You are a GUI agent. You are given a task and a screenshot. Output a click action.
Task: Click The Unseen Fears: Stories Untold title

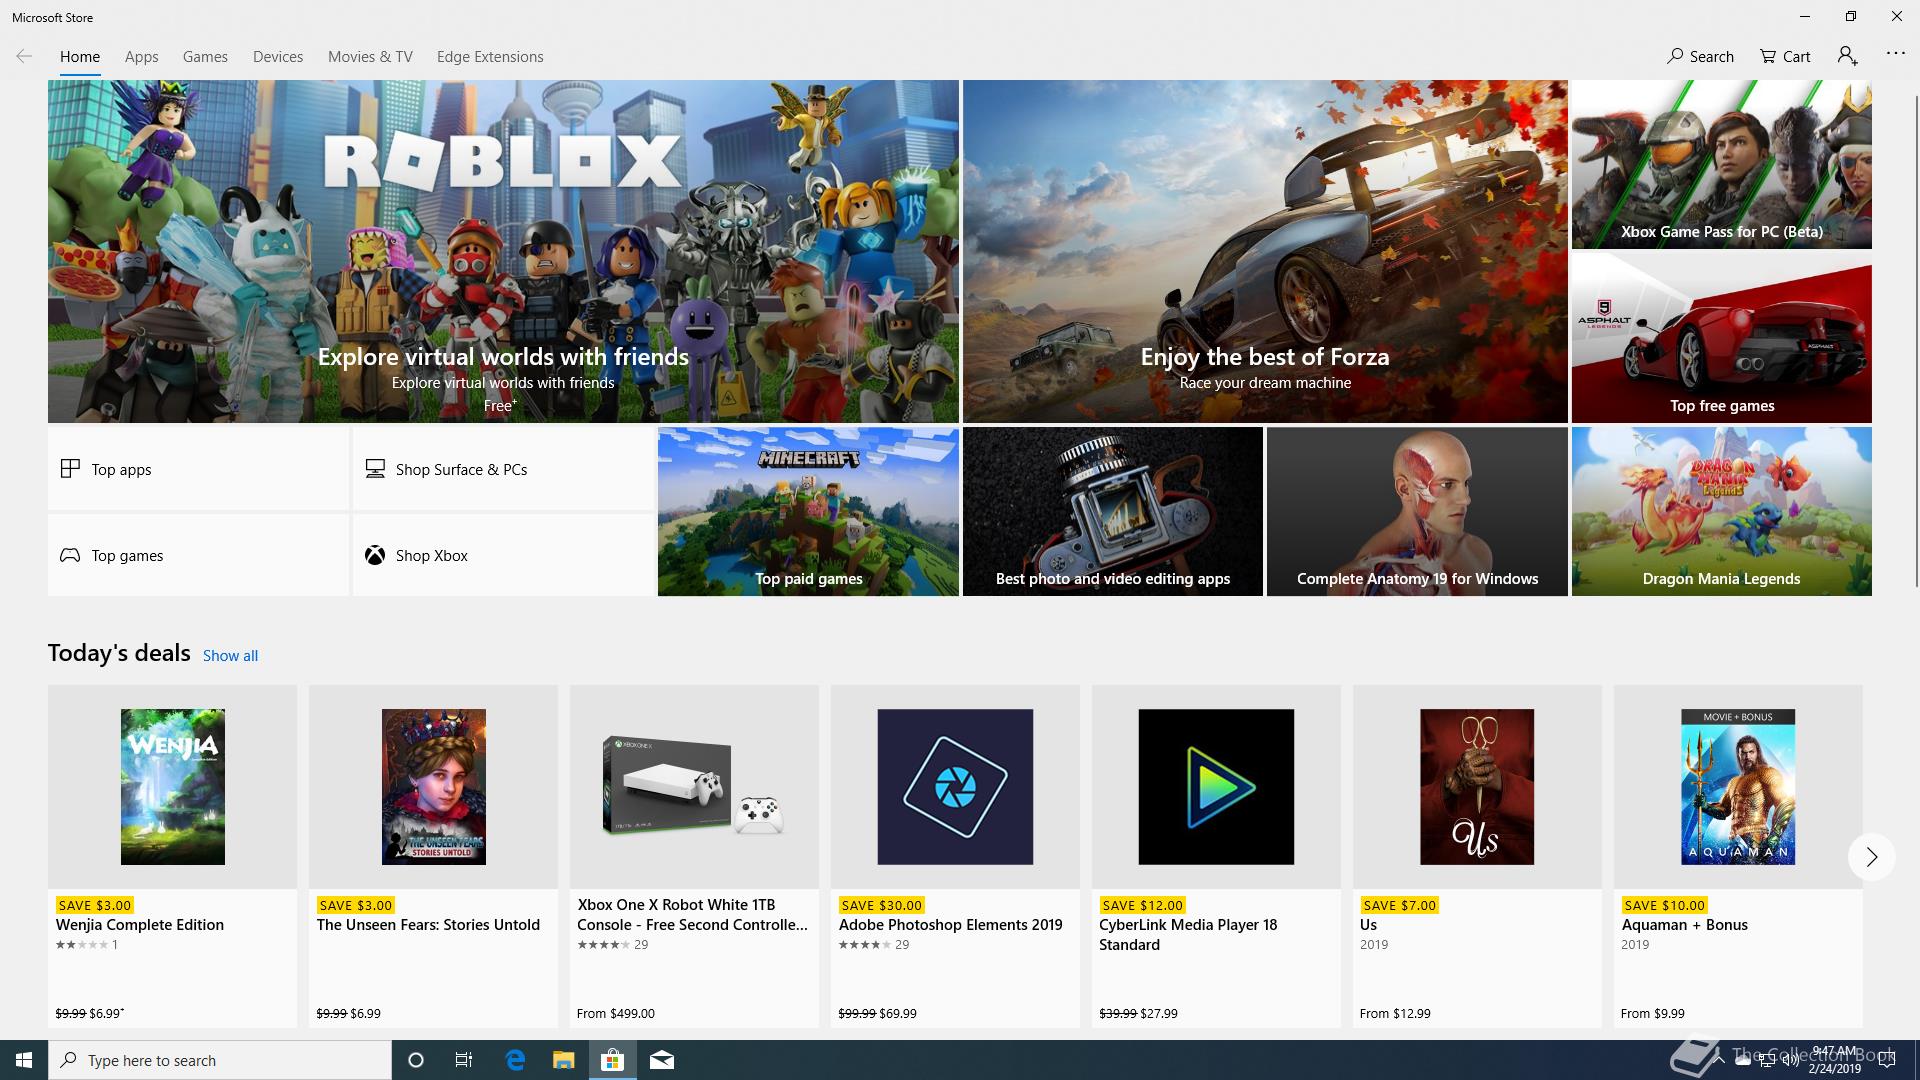pos(428,925)
